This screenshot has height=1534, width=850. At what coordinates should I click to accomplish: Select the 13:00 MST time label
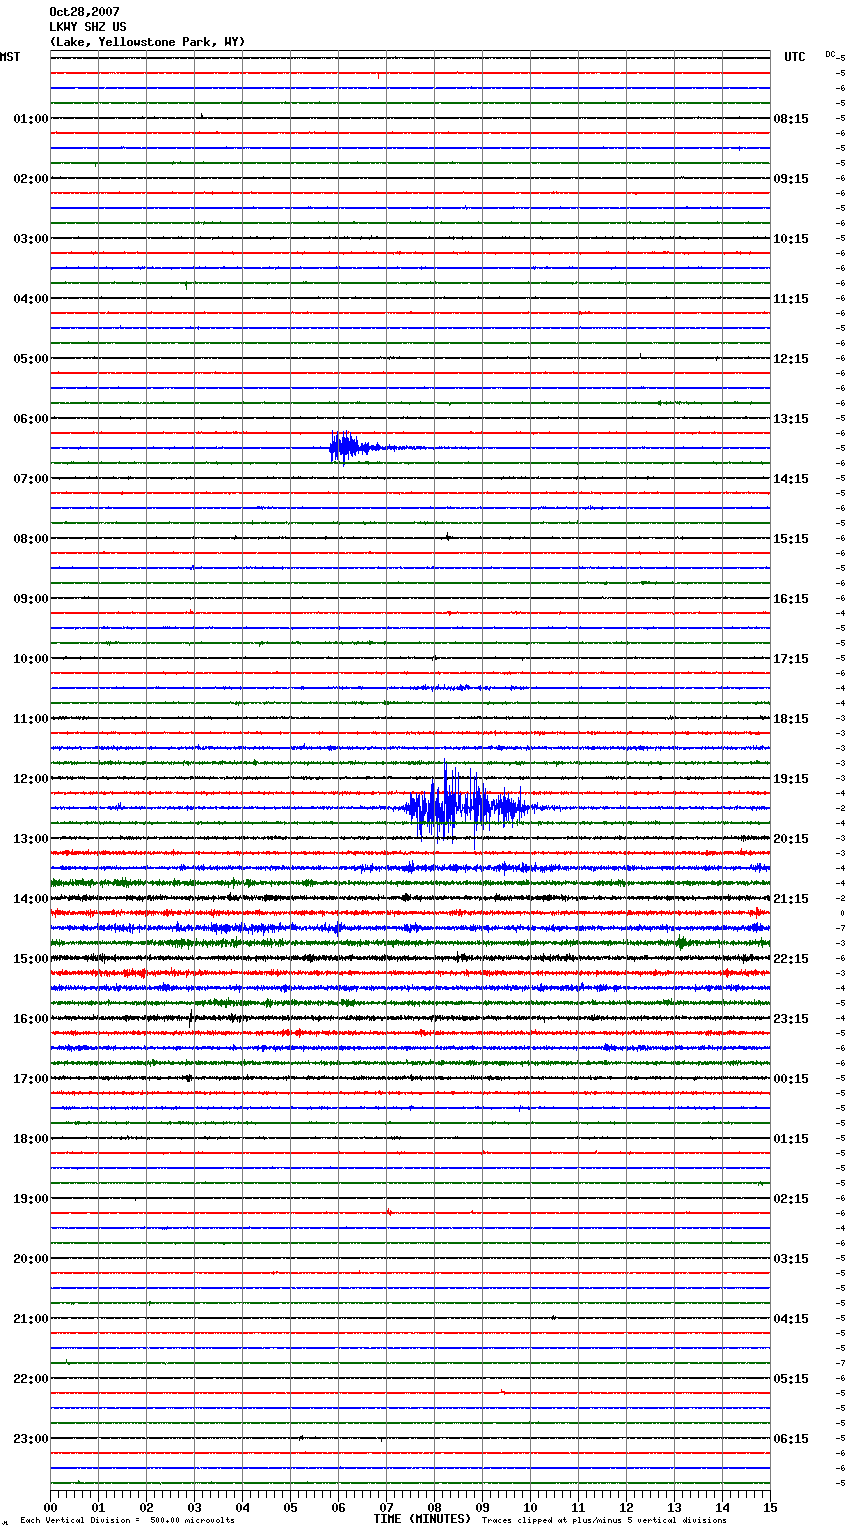[x=31, y=839]
